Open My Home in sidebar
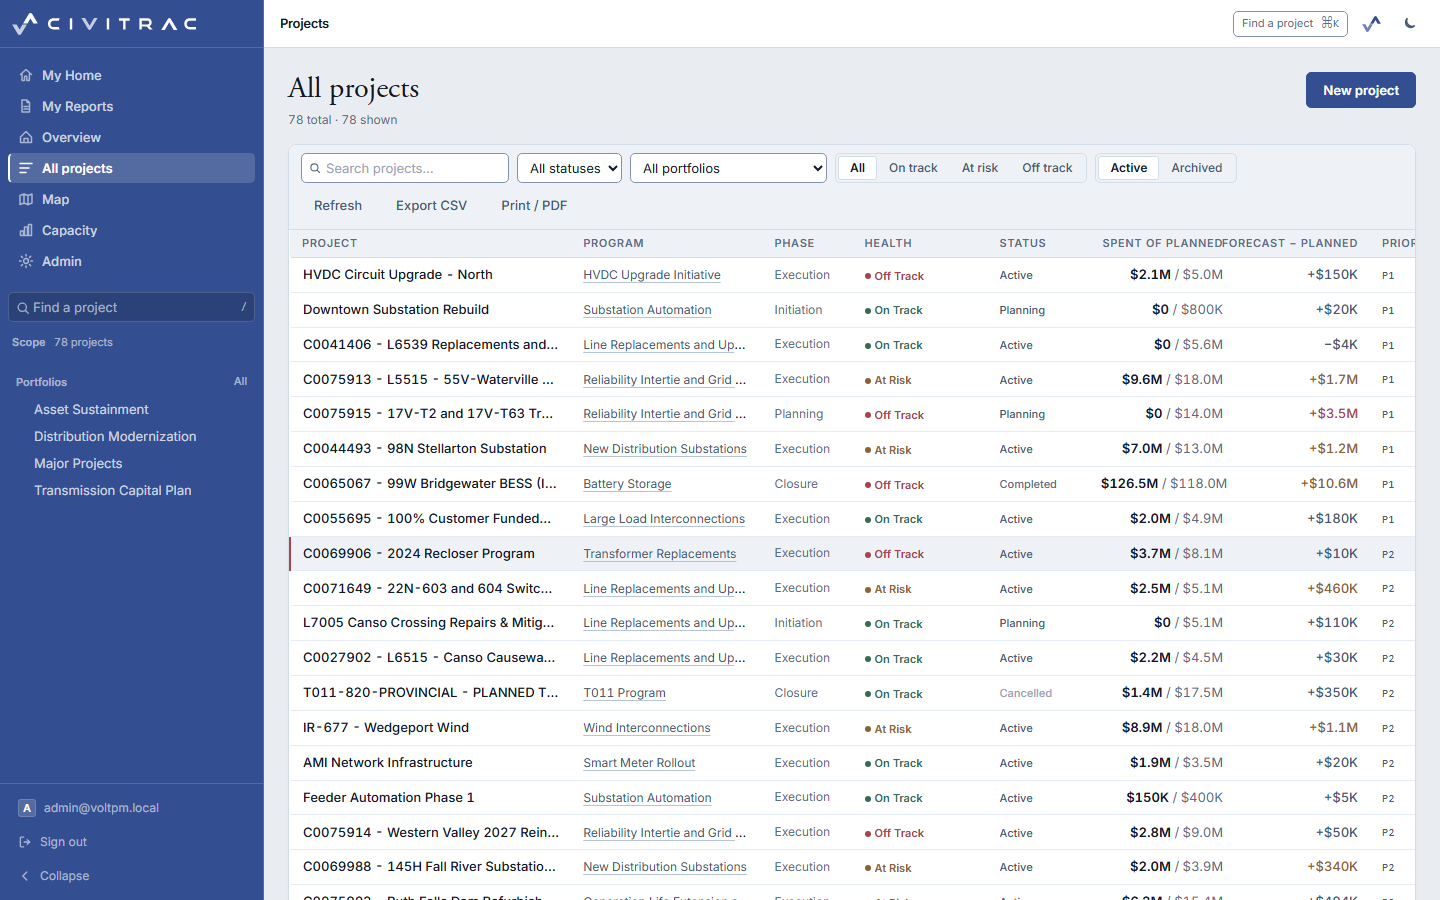The height and width of the screenshot is (900, 1440). (x=131, y=75)
